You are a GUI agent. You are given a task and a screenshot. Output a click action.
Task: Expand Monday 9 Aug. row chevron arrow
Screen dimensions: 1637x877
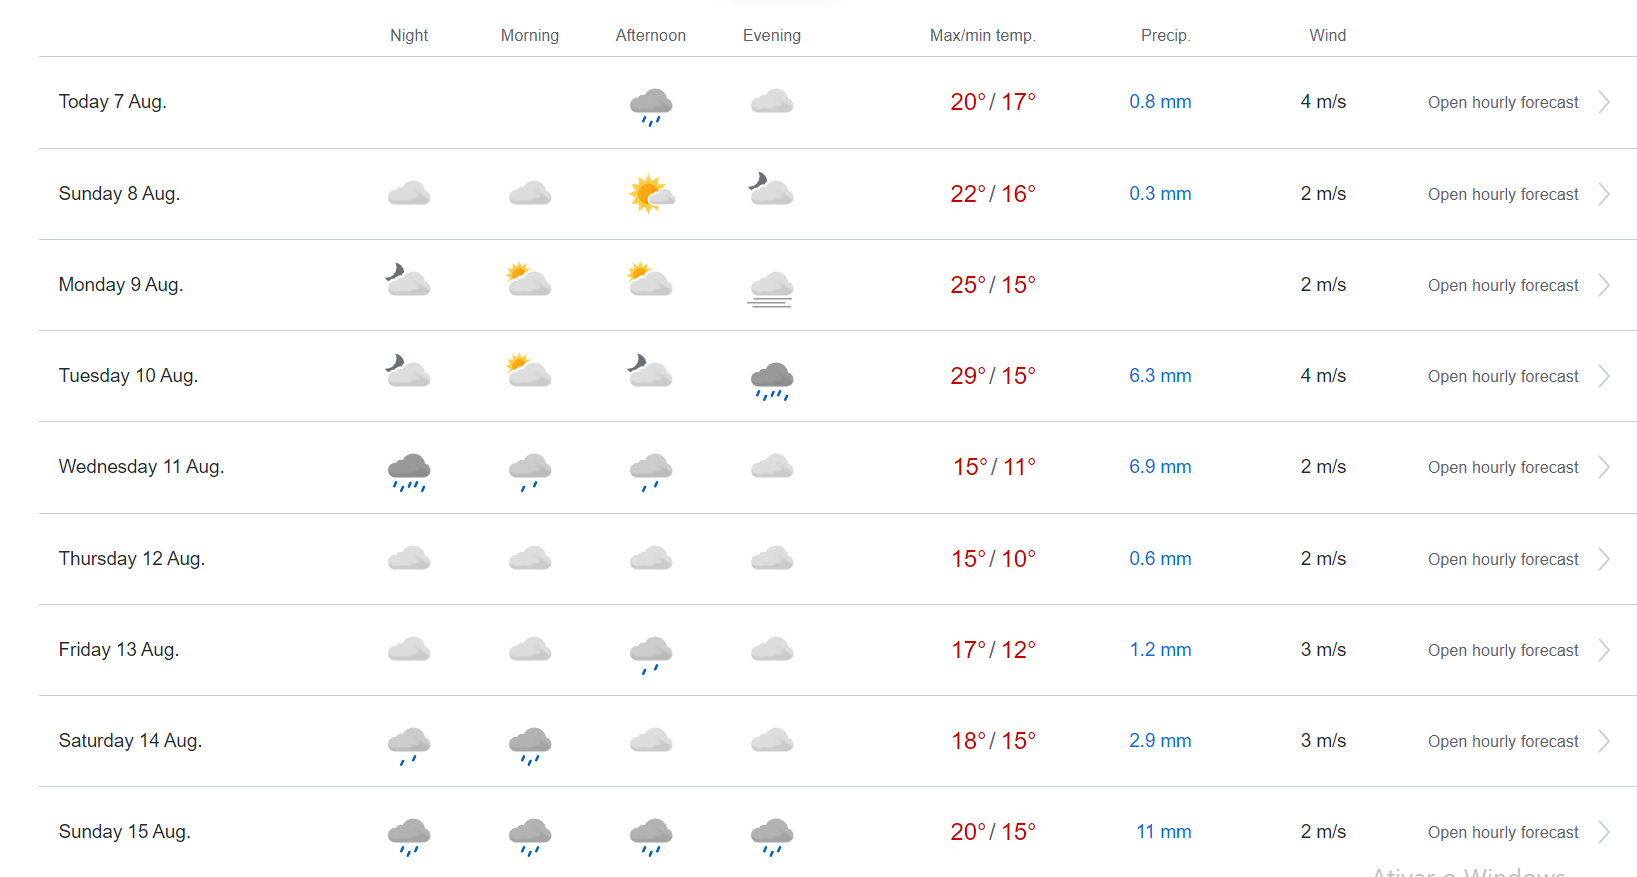pos(1604,285)
